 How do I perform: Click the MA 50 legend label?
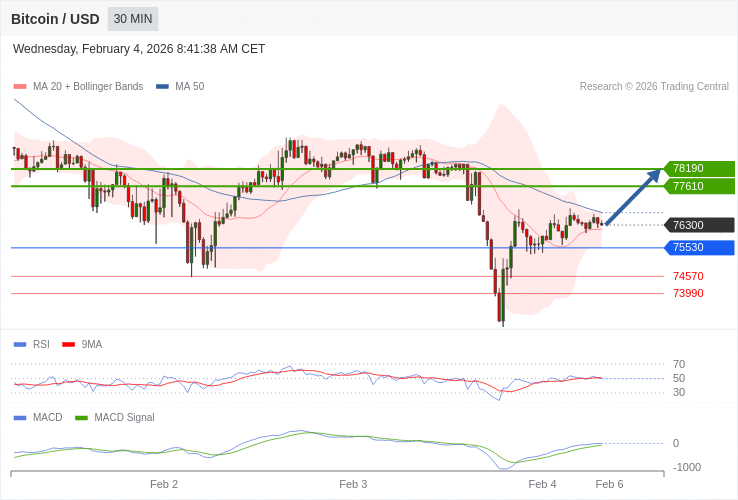[x=190, y=87]
